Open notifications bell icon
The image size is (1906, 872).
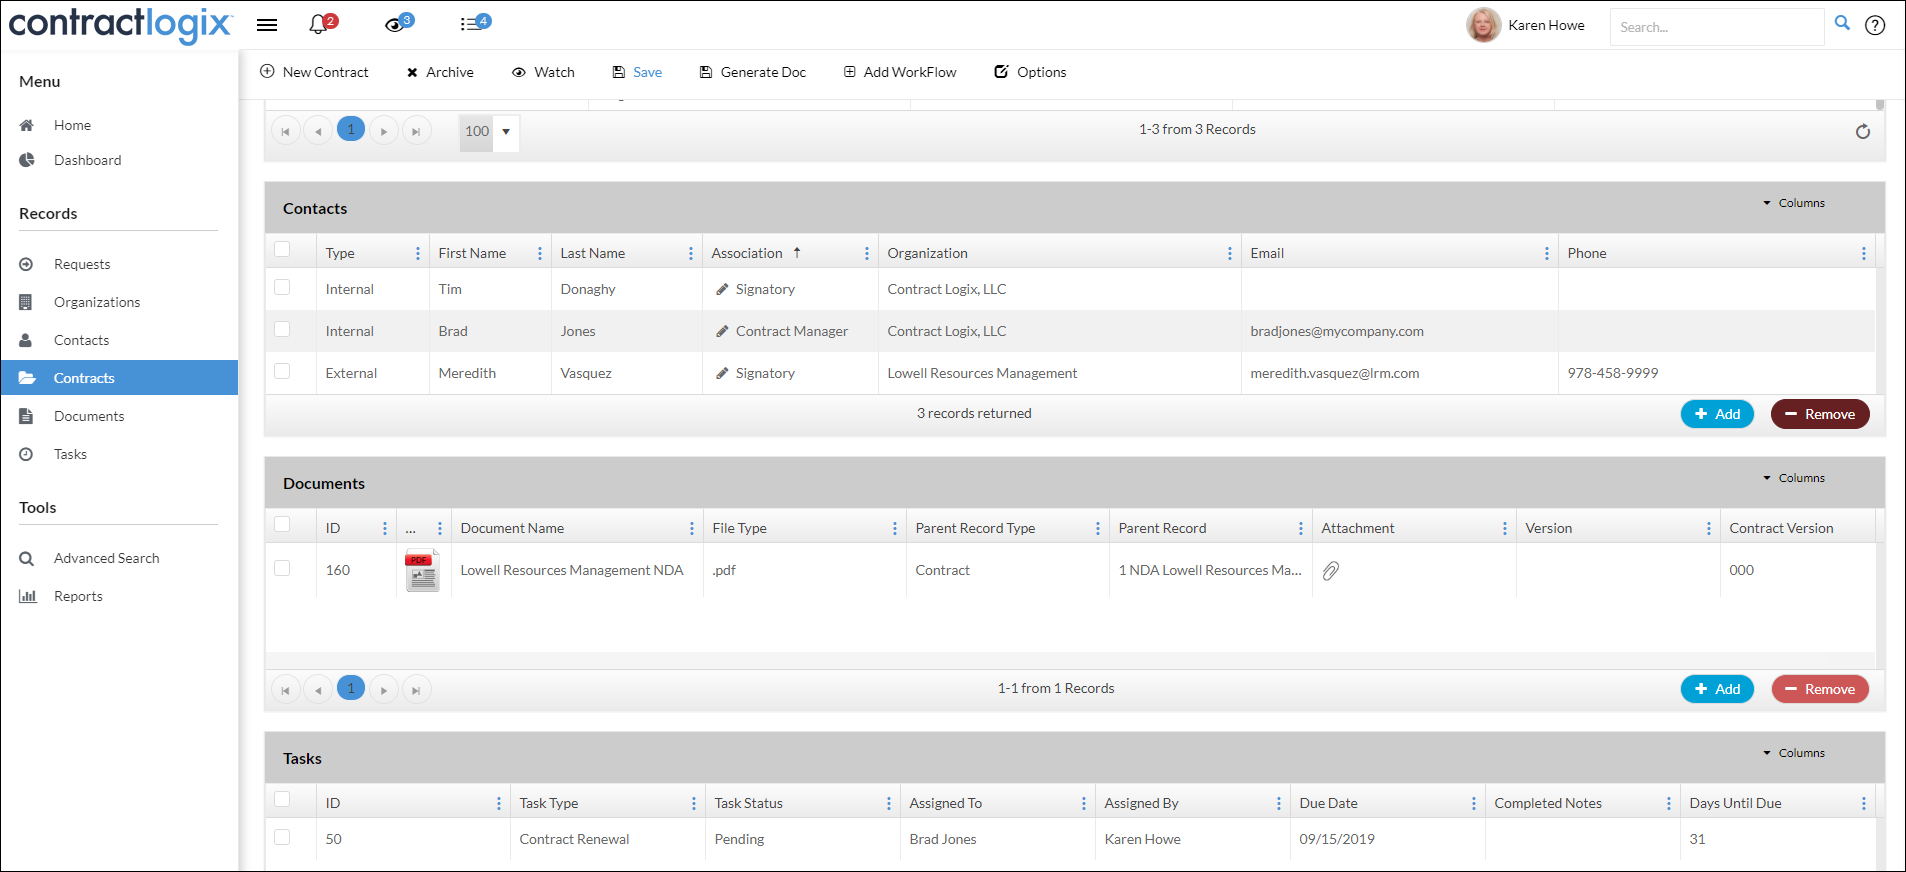click(x=318, y=24)
